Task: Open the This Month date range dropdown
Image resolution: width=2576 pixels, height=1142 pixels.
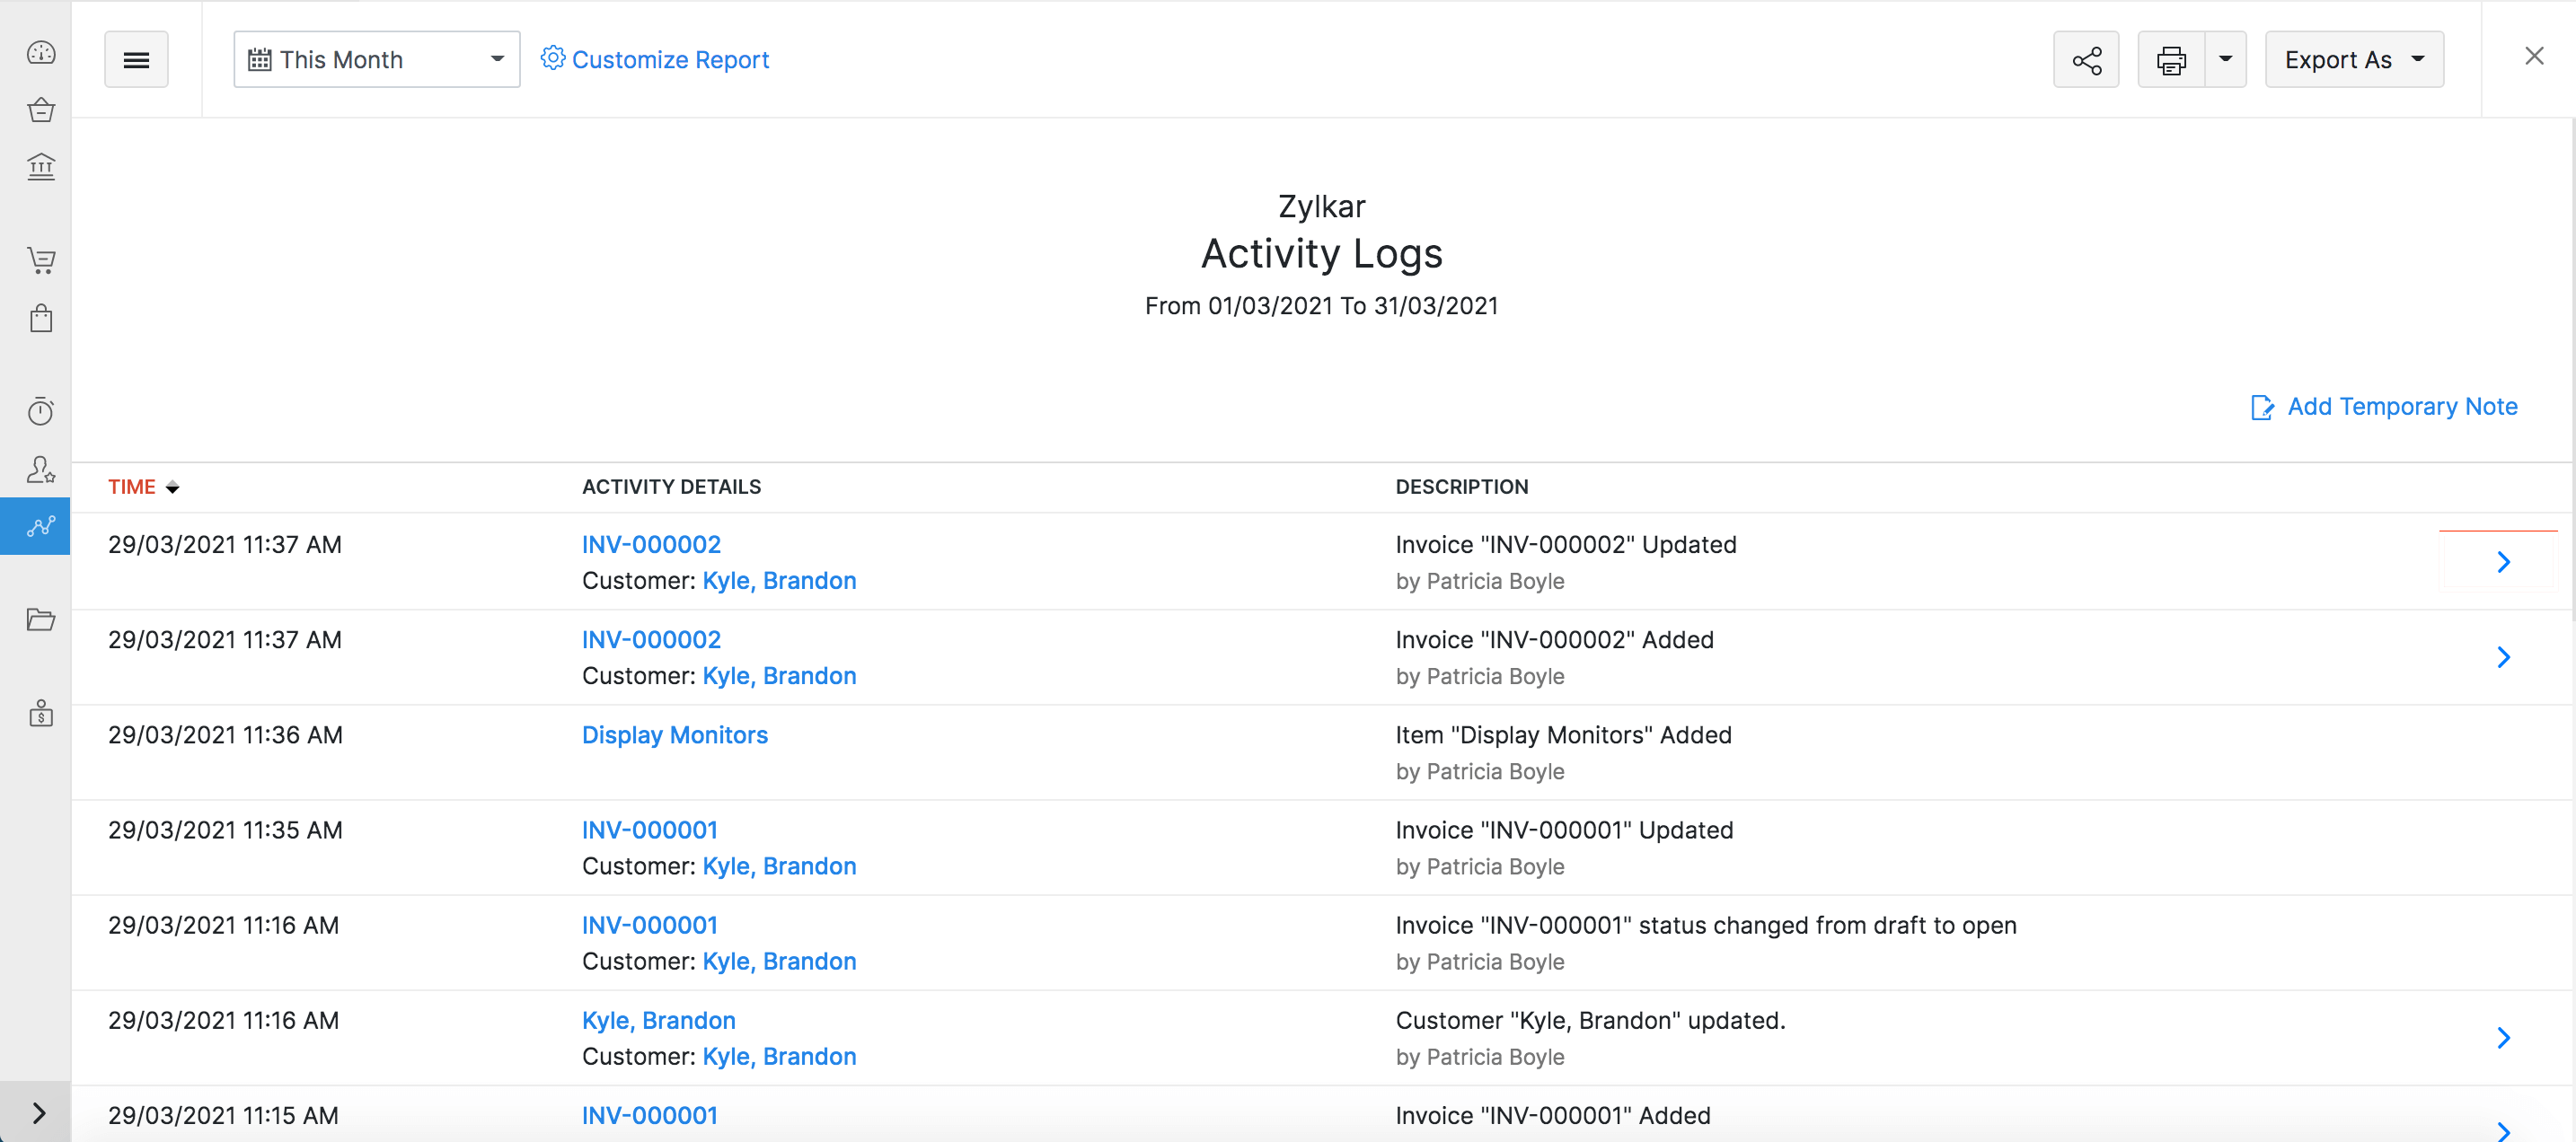Action: pos(375,59)
